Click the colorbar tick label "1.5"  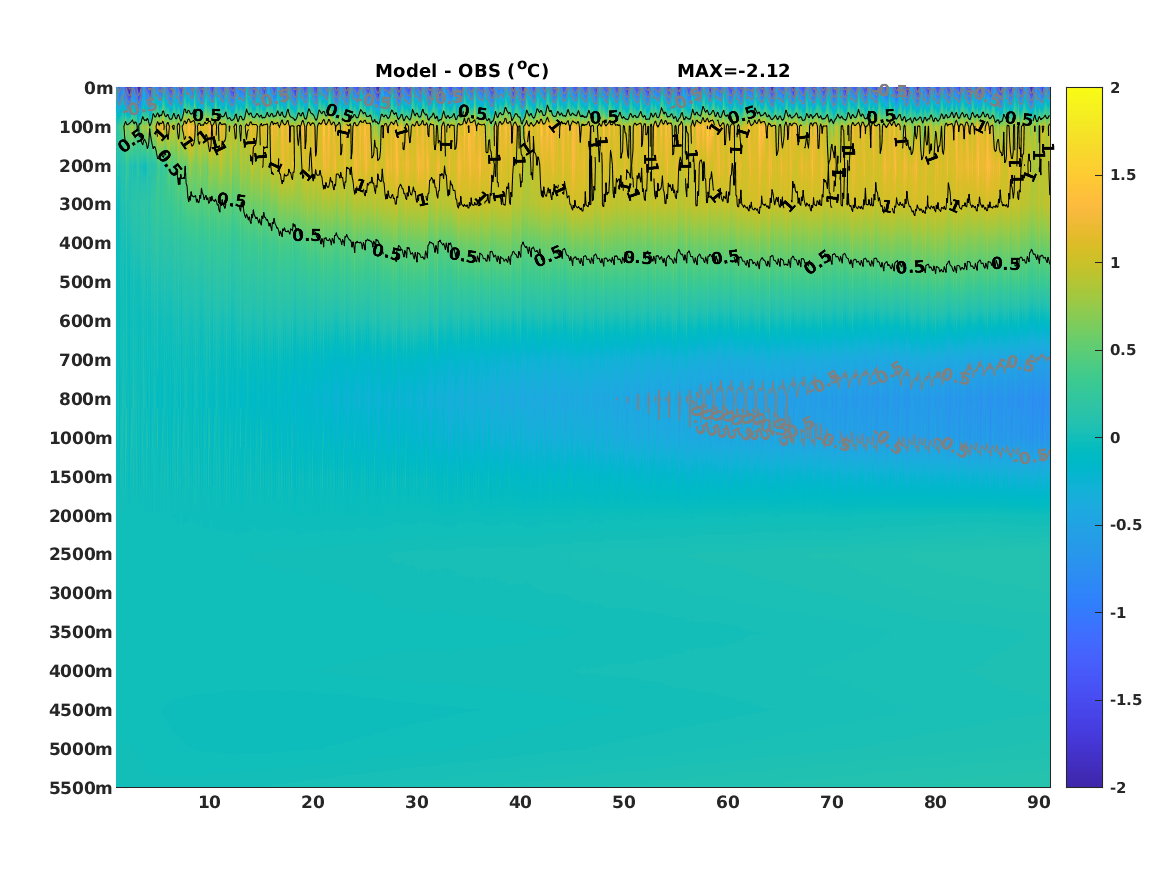click(x=1123, y=175)
